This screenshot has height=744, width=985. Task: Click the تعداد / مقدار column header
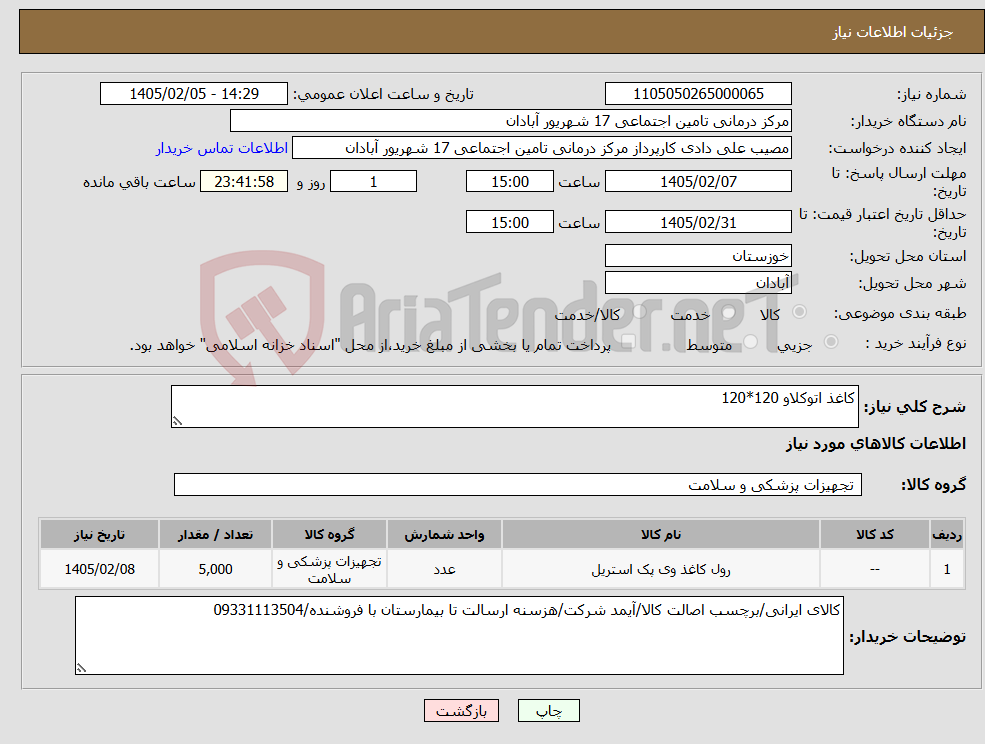pos(215,534)
